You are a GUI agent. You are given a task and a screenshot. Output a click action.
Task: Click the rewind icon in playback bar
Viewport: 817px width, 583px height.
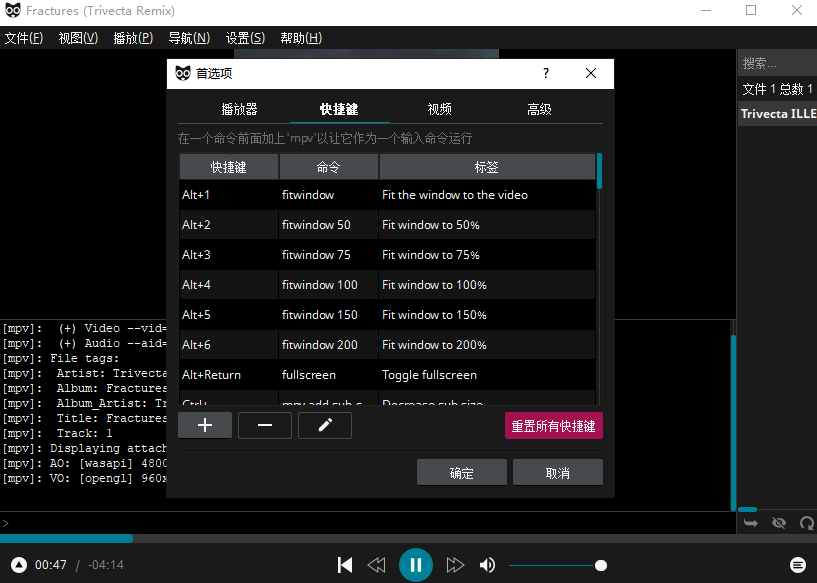coord(376,565)
